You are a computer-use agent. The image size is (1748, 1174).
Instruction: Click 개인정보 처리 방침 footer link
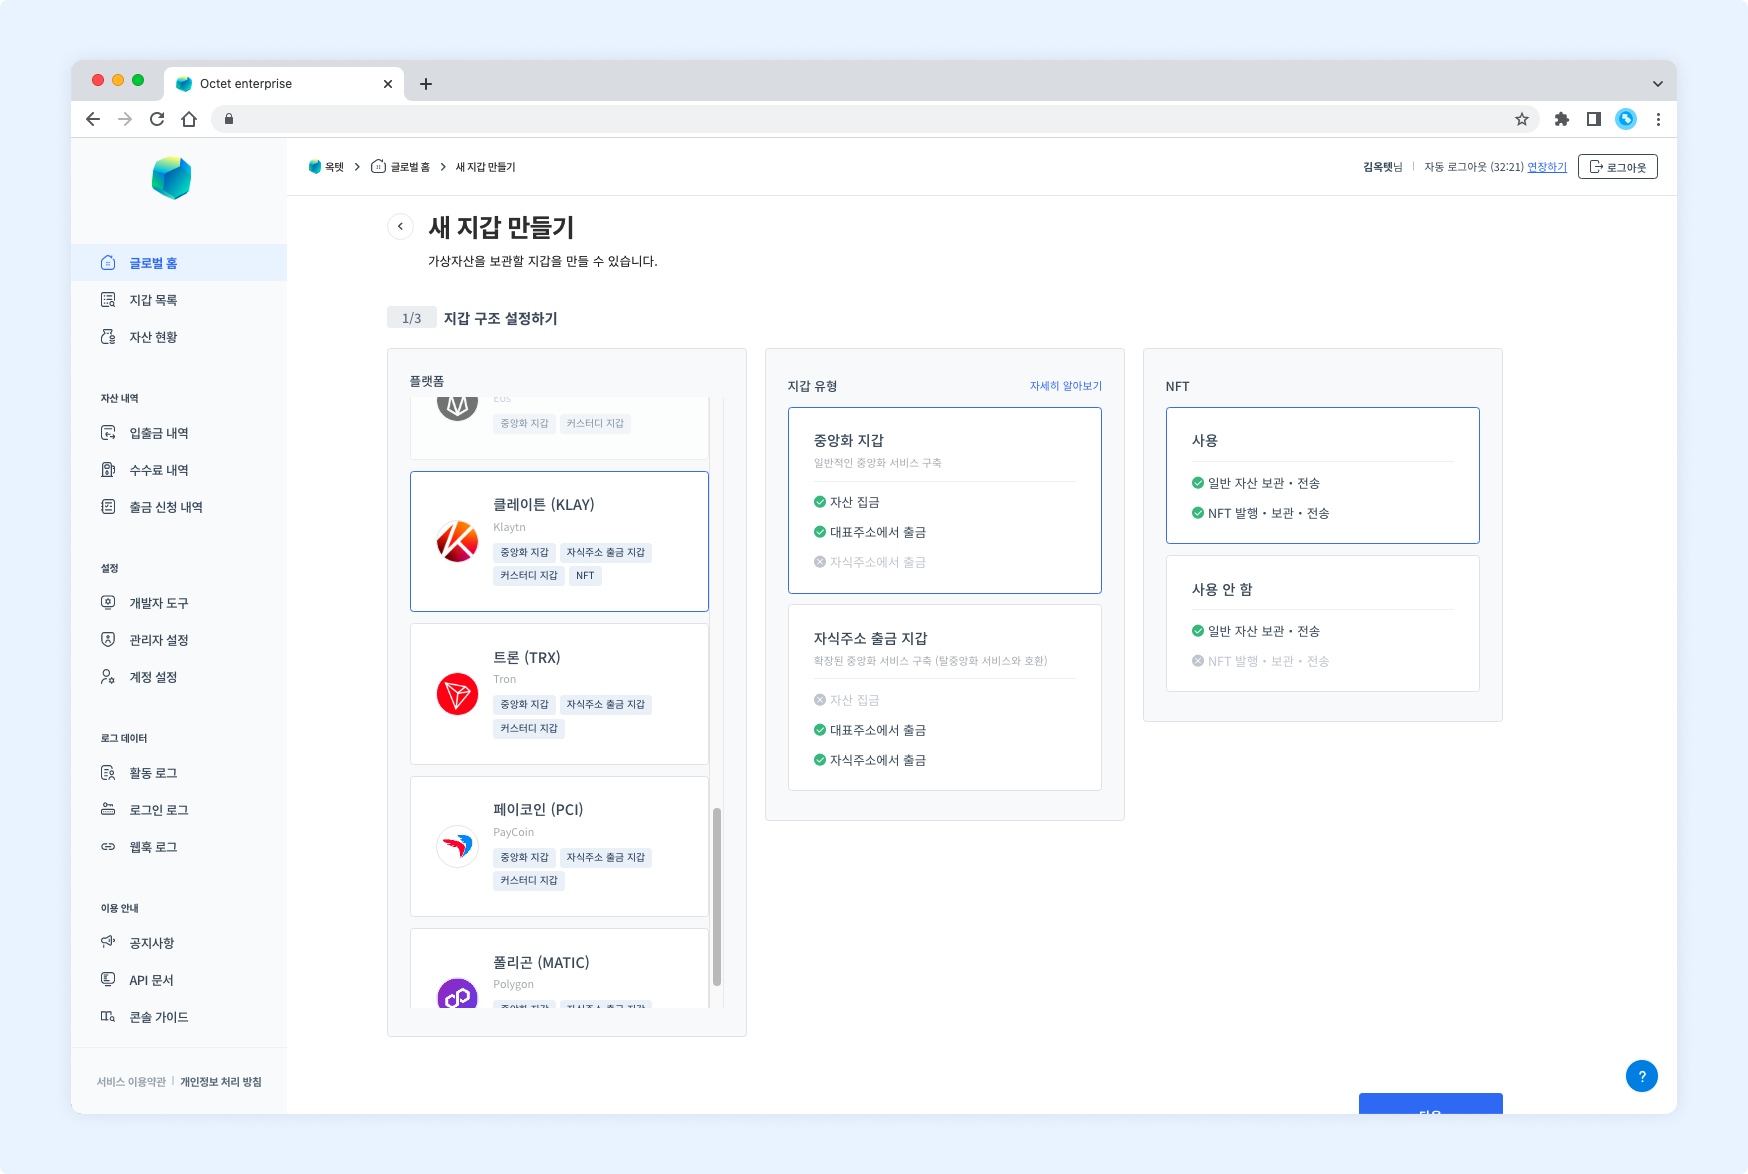tap(221, 1082)
